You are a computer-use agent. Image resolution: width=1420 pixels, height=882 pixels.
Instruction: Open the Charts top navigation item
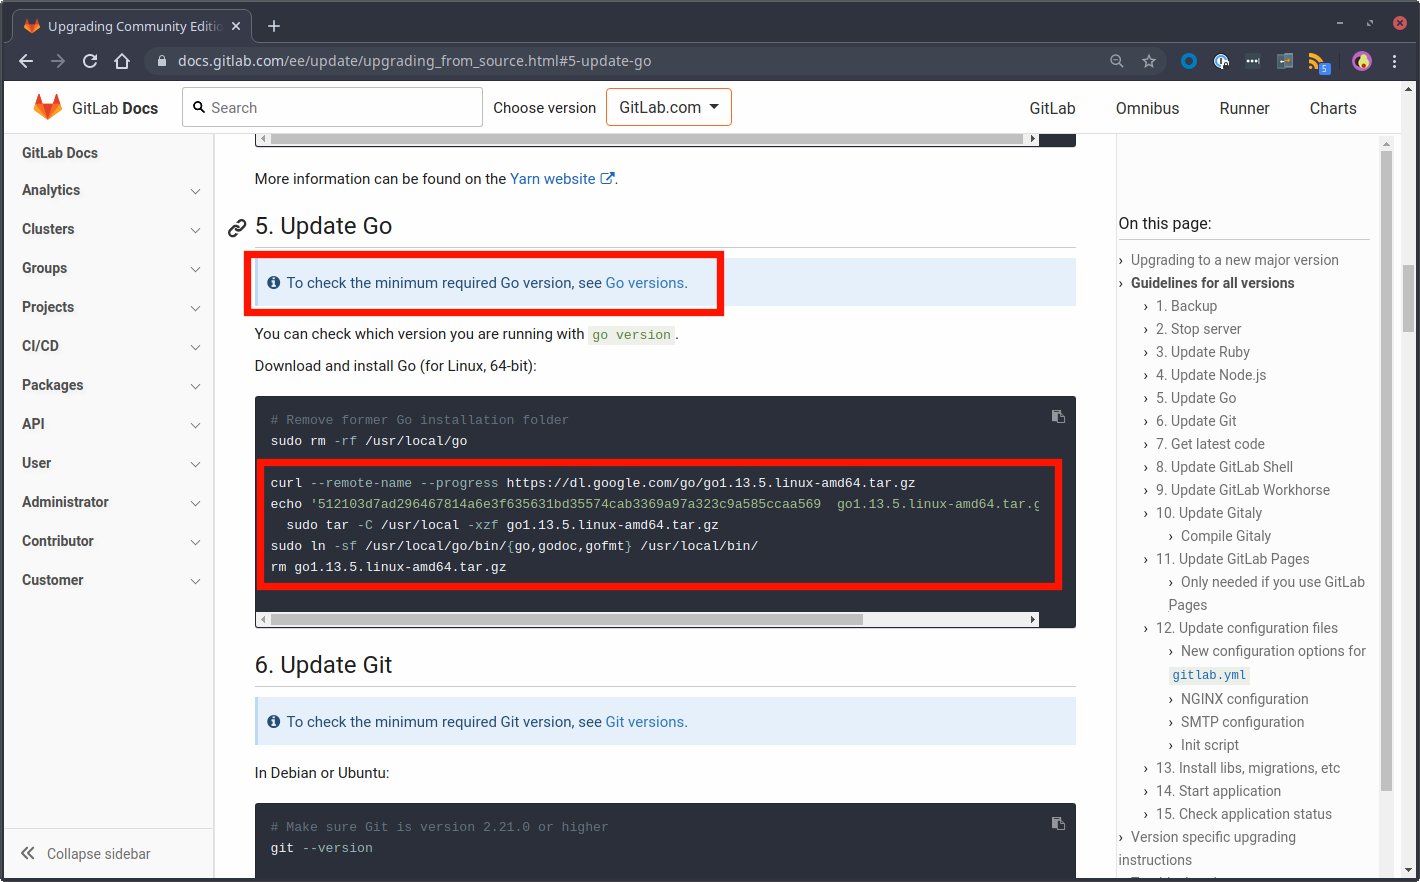(x=1333, y=108)
